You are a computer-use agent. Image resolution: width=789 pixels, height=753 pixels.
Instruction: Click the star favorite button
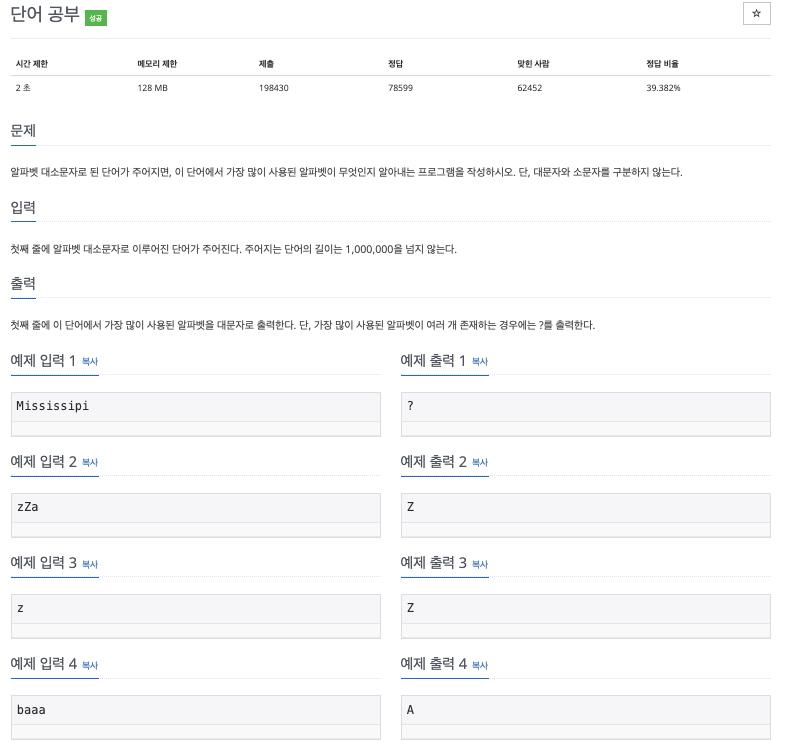(756, 14)
